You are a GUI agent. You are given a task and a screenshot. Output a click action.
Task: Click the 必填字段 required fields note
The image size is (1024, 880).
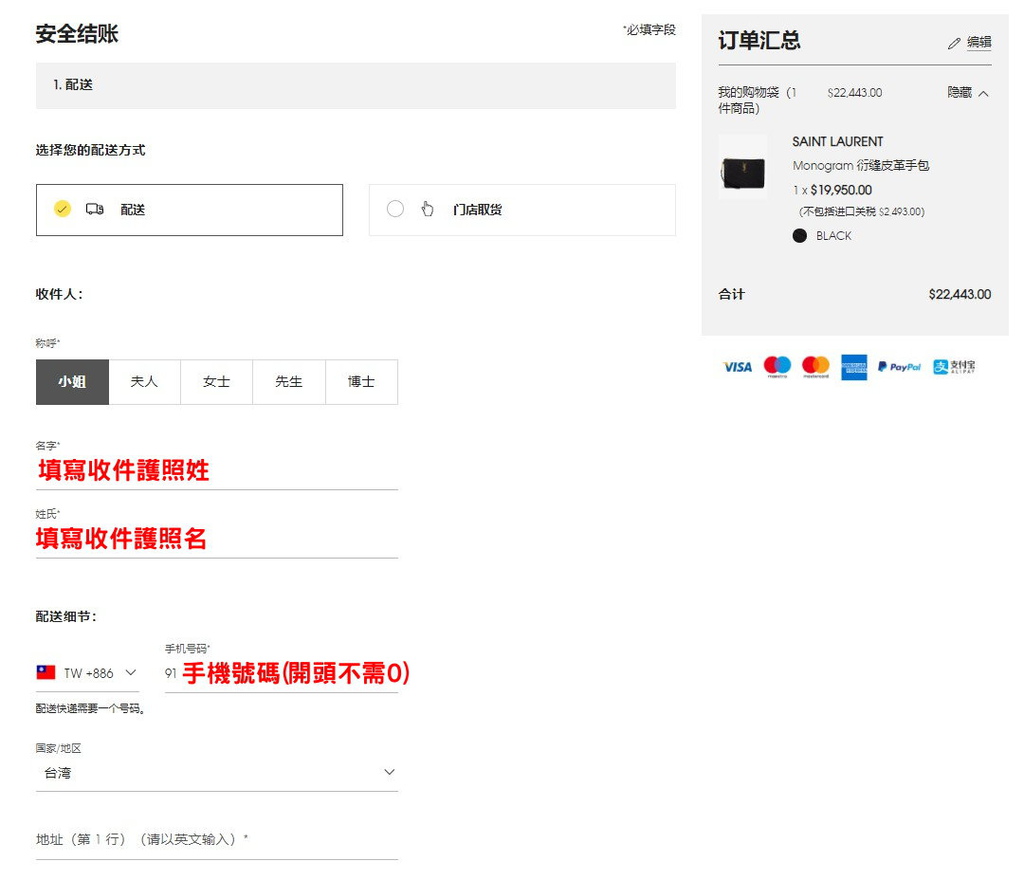[x=649, y=29]
